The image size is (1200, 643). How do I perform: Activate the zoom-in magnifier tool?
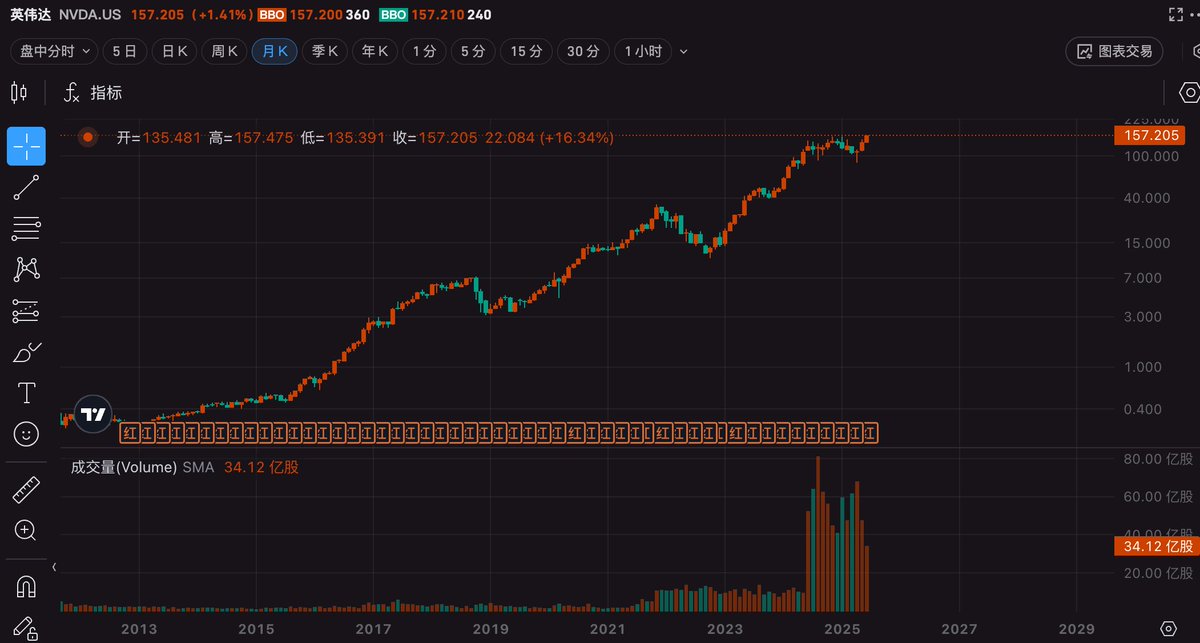[x=26, y=530]
